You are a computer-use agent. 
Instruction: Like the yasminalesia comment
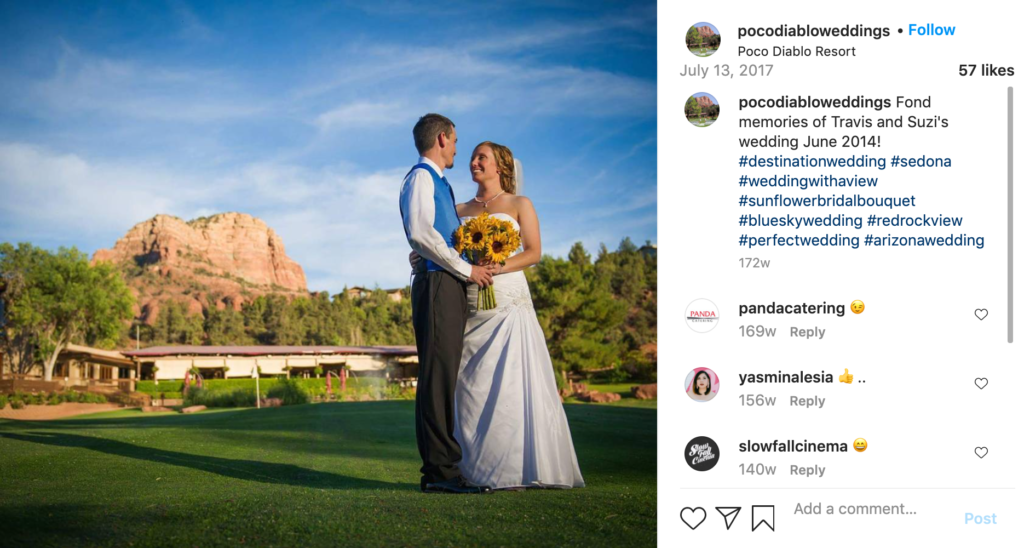(981, 383)
